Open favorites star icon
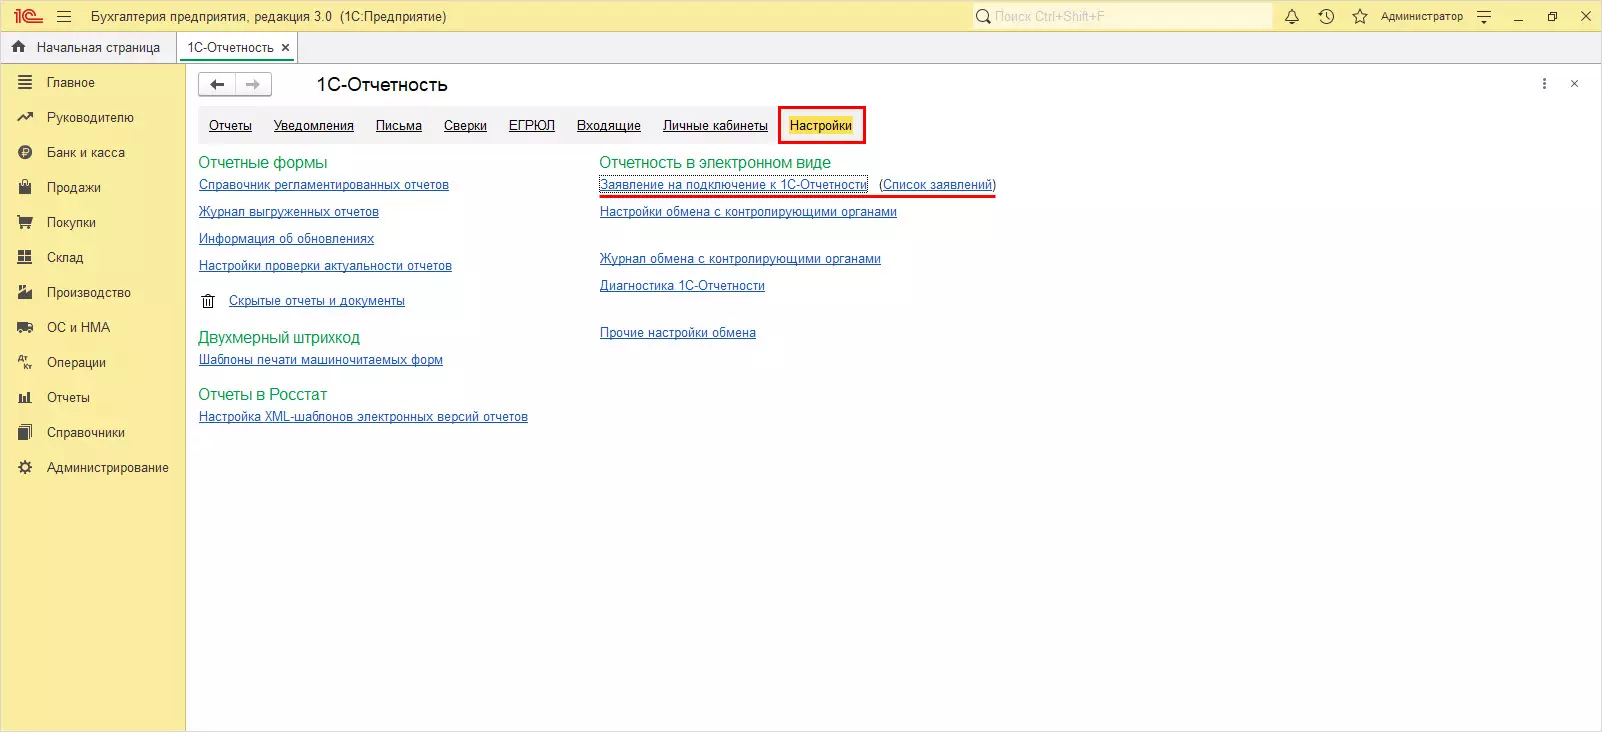The height and width of the screenshot is (732, 1602). click(x=1360, y=16)
